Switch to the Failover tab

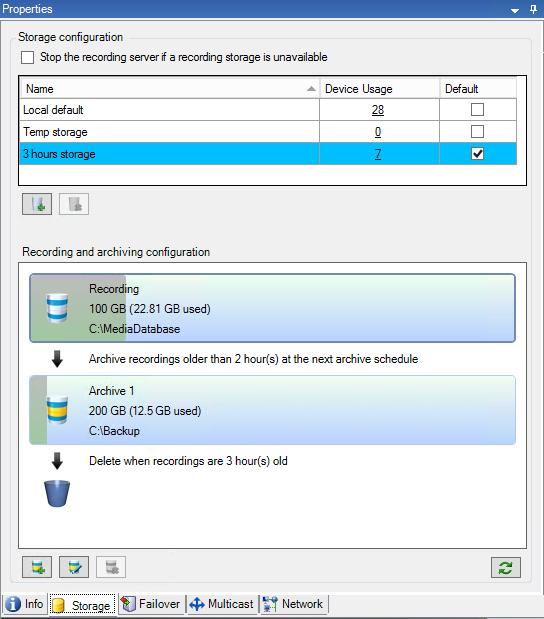coord(152,604)
